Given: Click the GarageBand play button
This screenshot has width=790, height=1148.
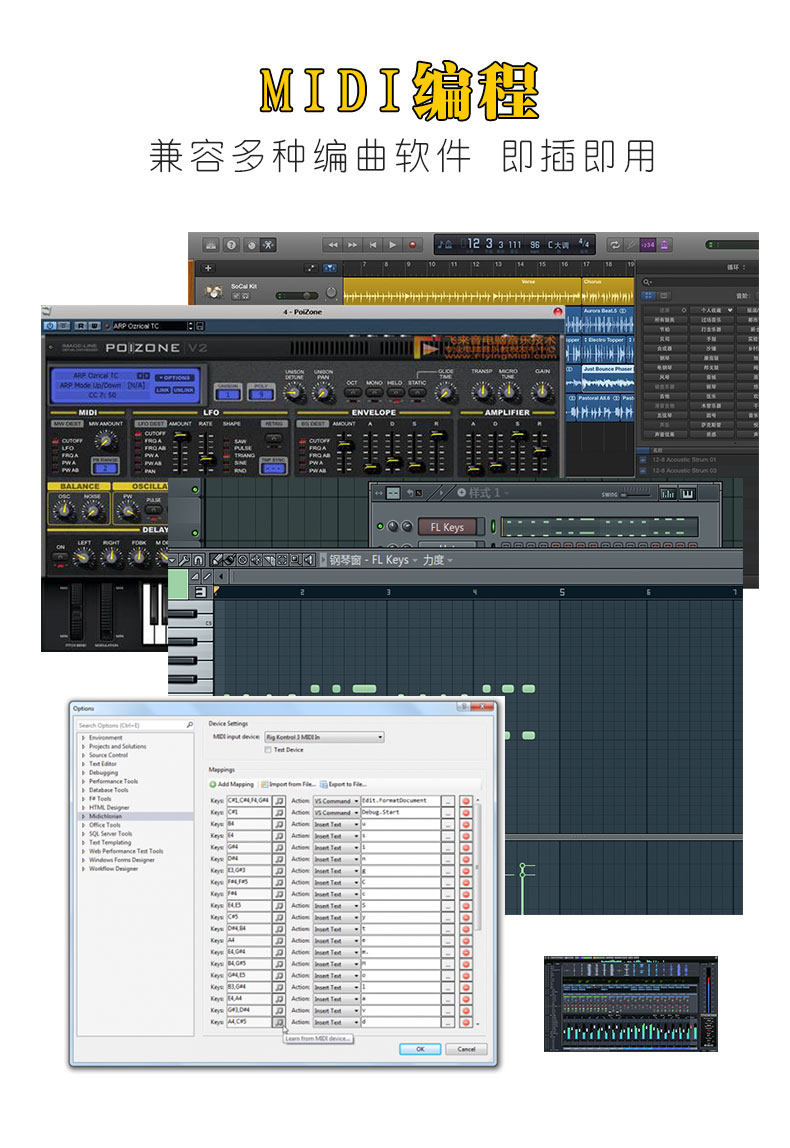Looking at the screenshot, I should pos(392,245).
